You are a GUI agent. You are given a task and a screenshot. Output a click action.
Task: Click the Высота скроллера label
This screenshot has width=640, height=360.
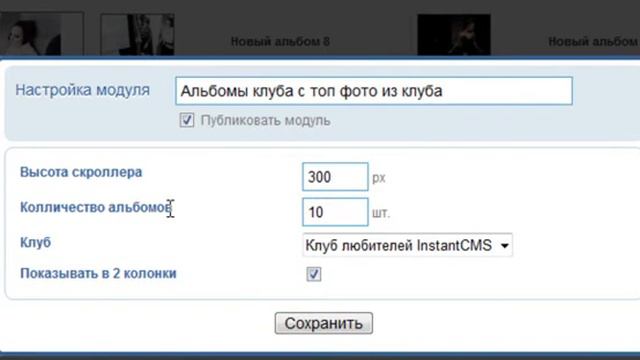click(x=81, y=172)
